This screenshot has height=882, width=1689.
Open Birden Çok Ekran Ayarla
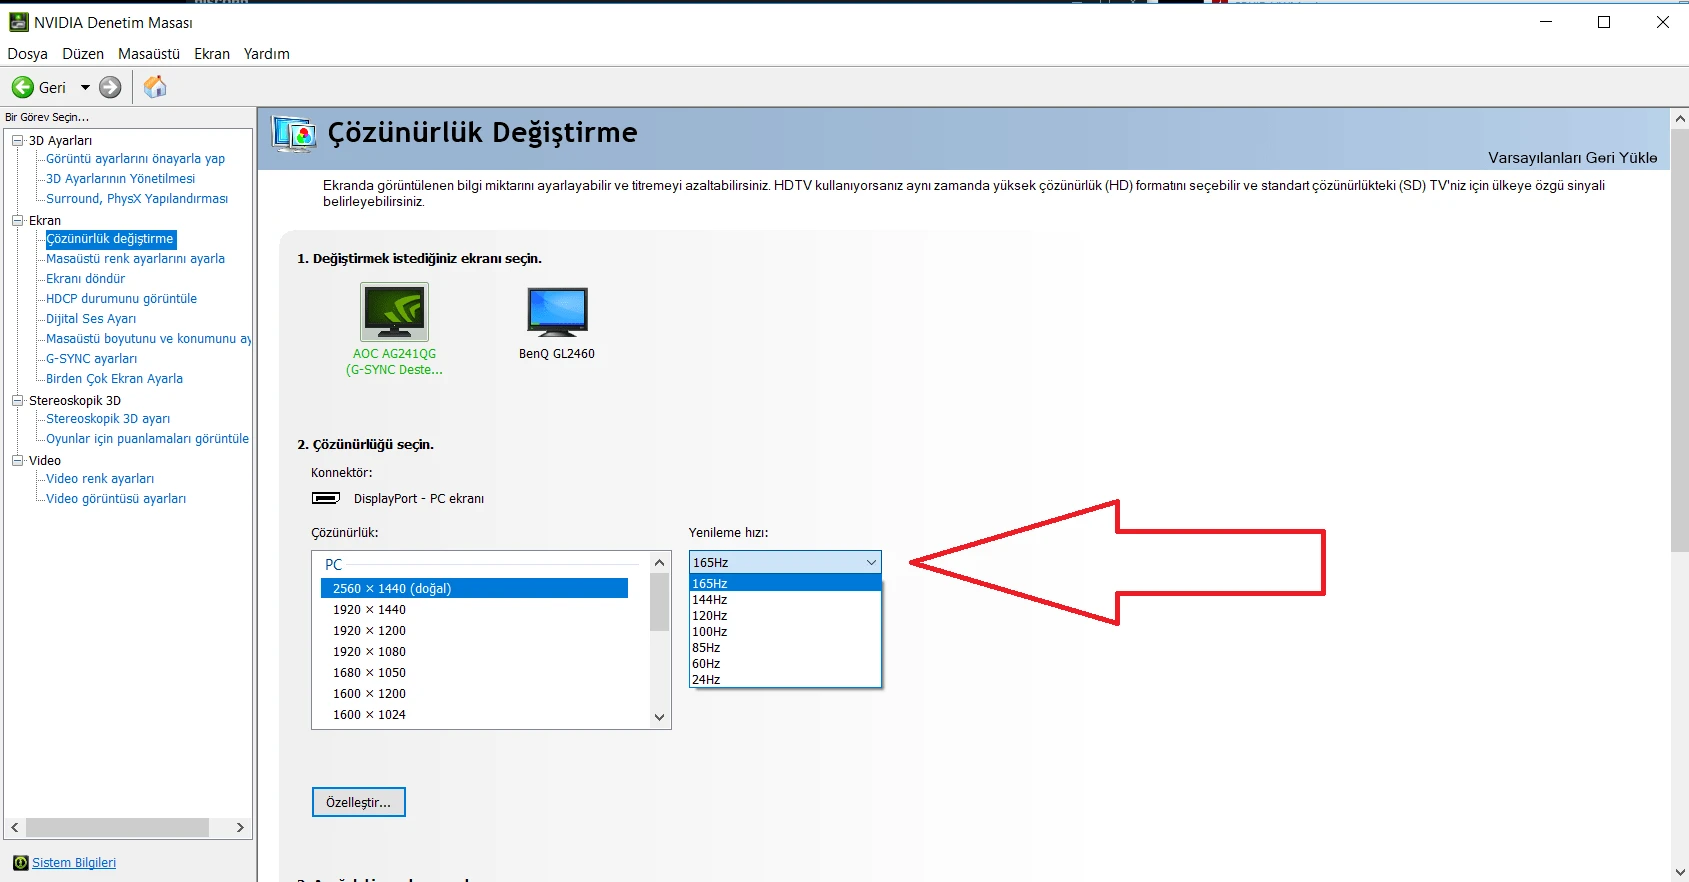point(114,379)
